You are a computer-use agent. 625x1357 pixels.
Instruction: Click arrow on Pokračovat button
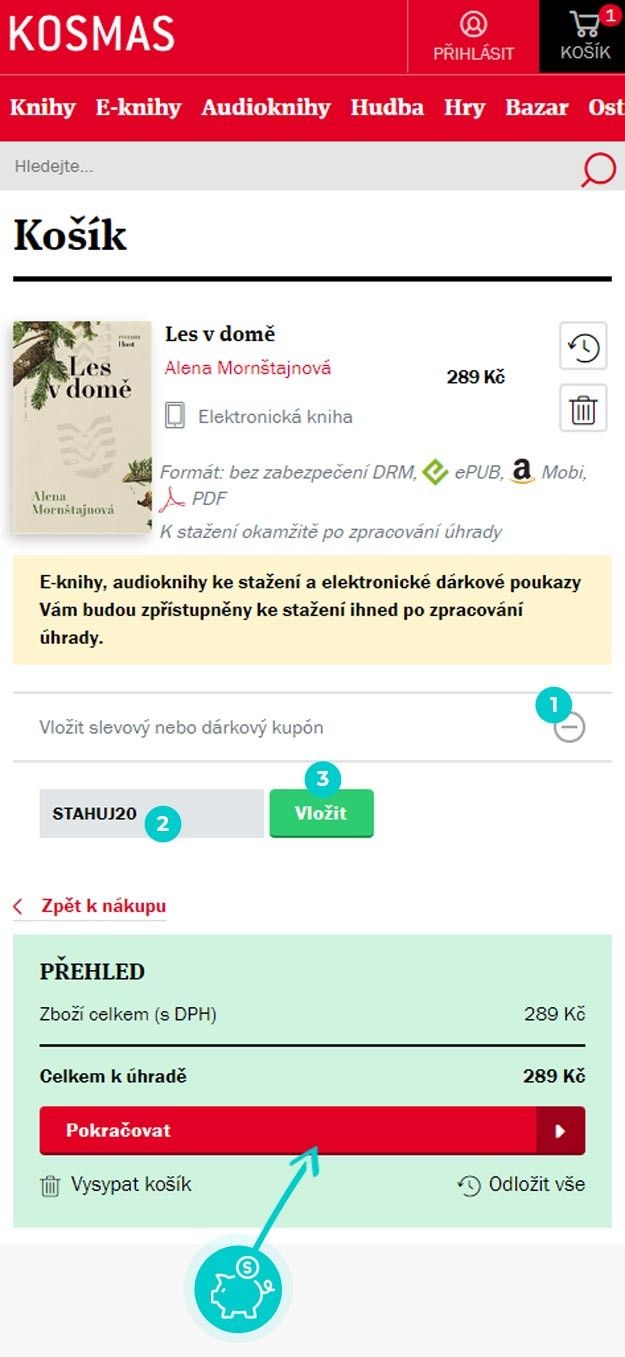(x=560, y=1131)
